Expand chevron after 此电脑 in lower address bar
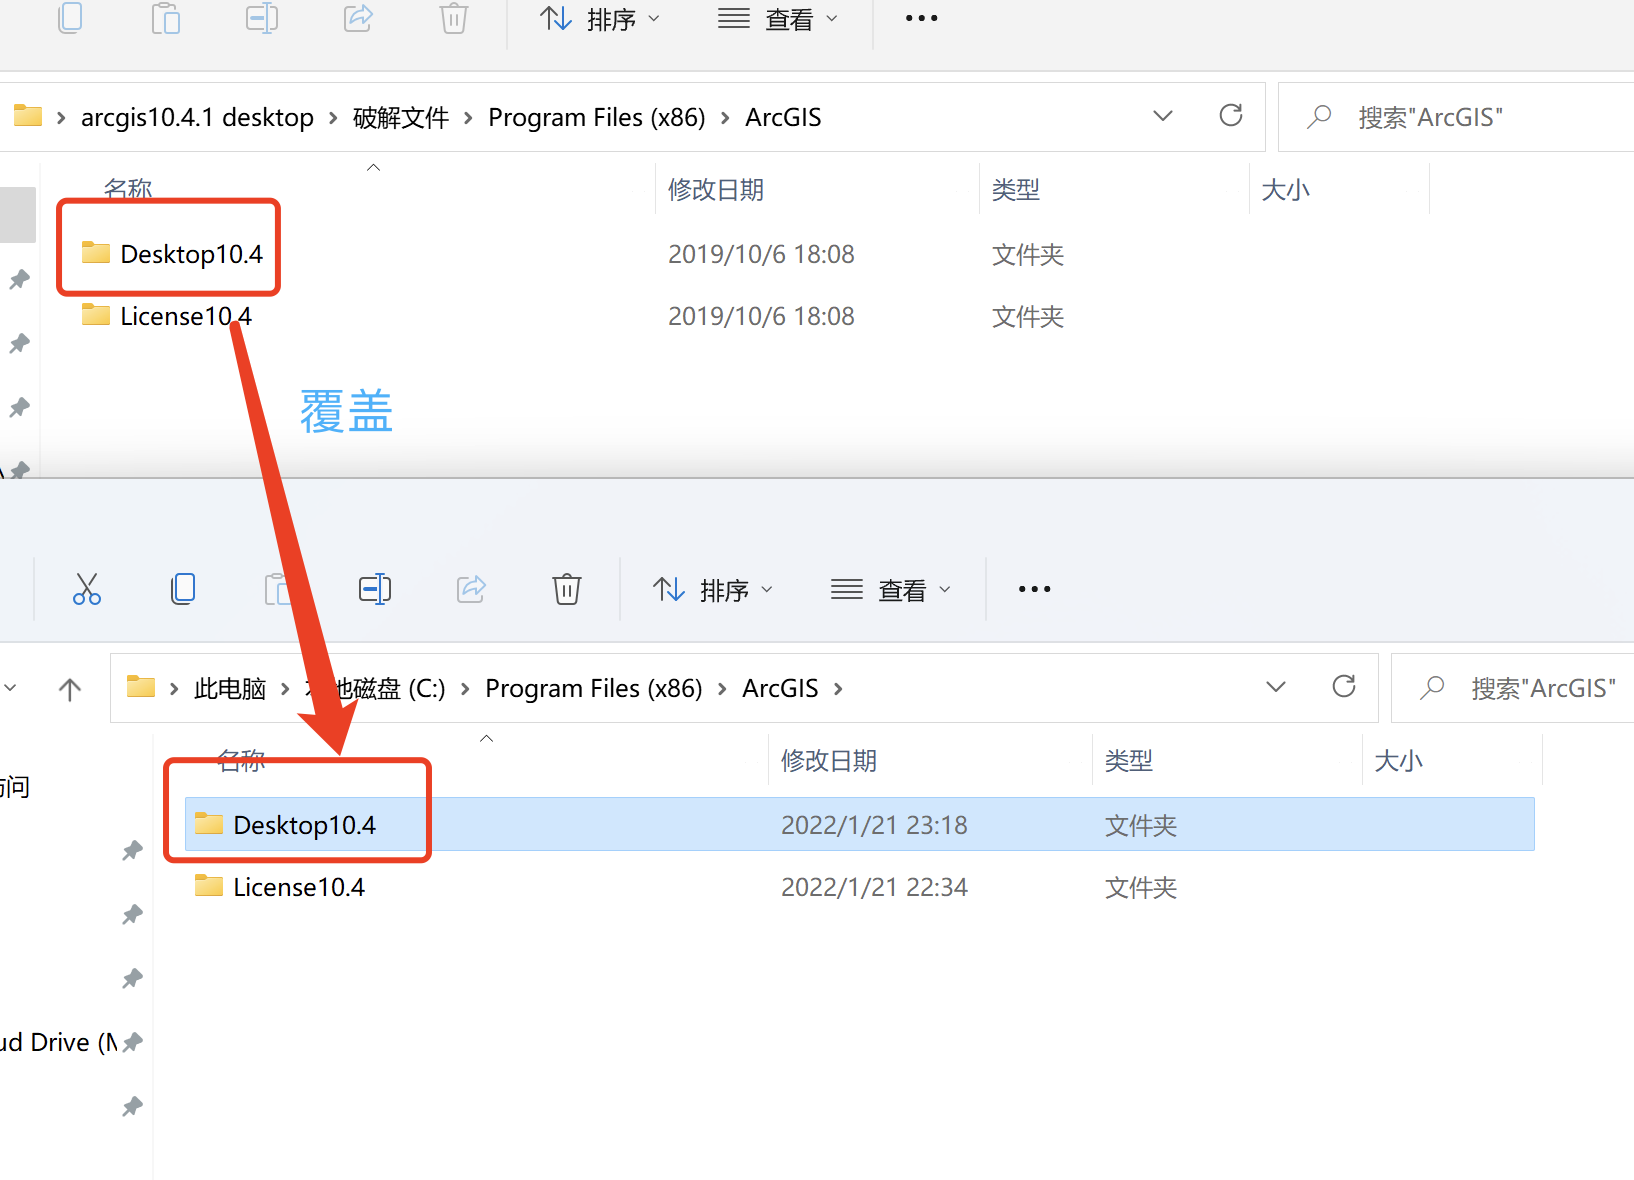This screenshot has height=1180, width=1634. pyautogui.click(x=285, y=689)
